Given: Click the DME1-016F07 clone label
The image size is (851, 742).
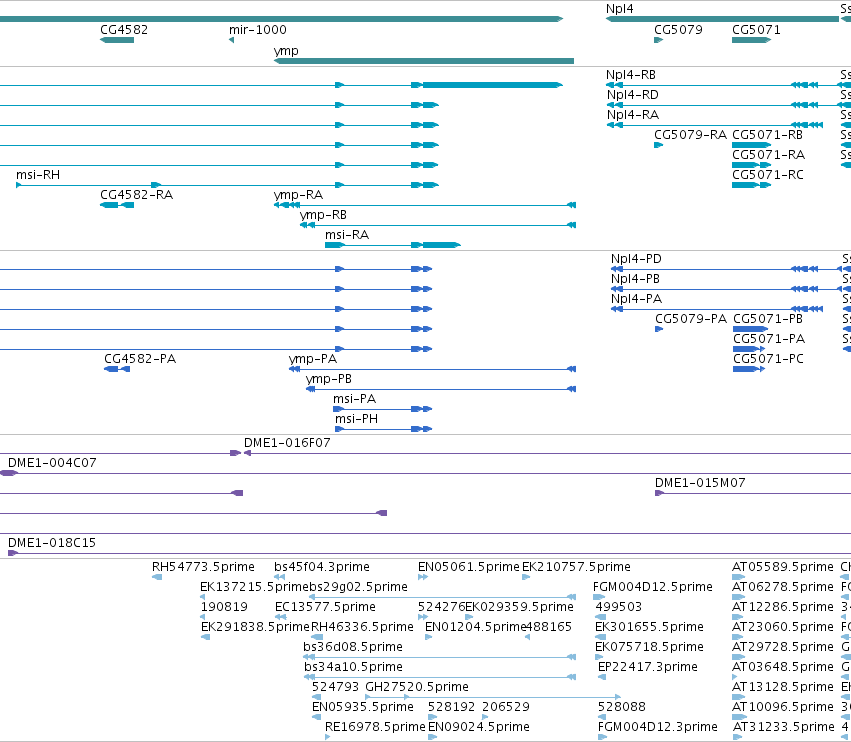Looking at the screenshot, I should (x=287, y=443).
